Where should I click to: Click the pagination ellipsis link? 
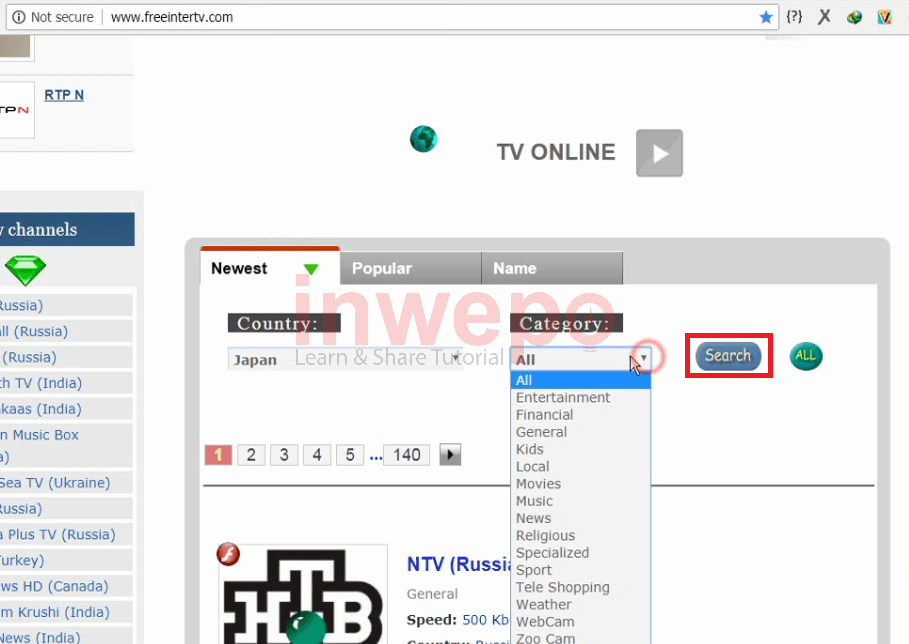(x=376, y=456)
